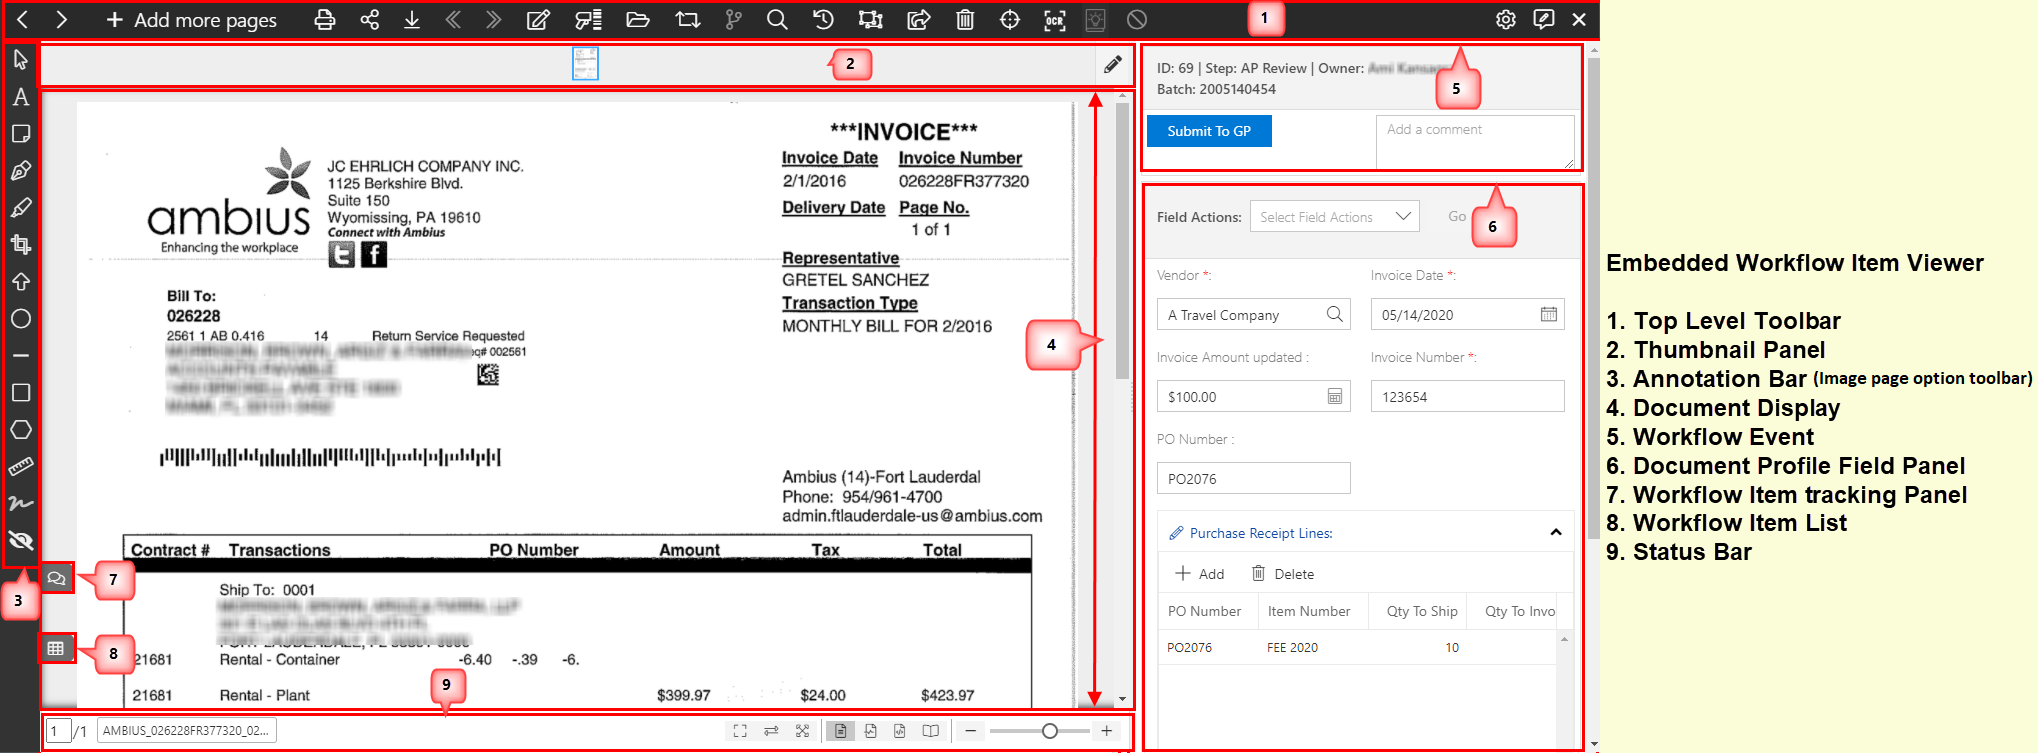2038x753 pixels.
Task: Click the trash delete icon in toolbar
Action: (x=964, y=20)
